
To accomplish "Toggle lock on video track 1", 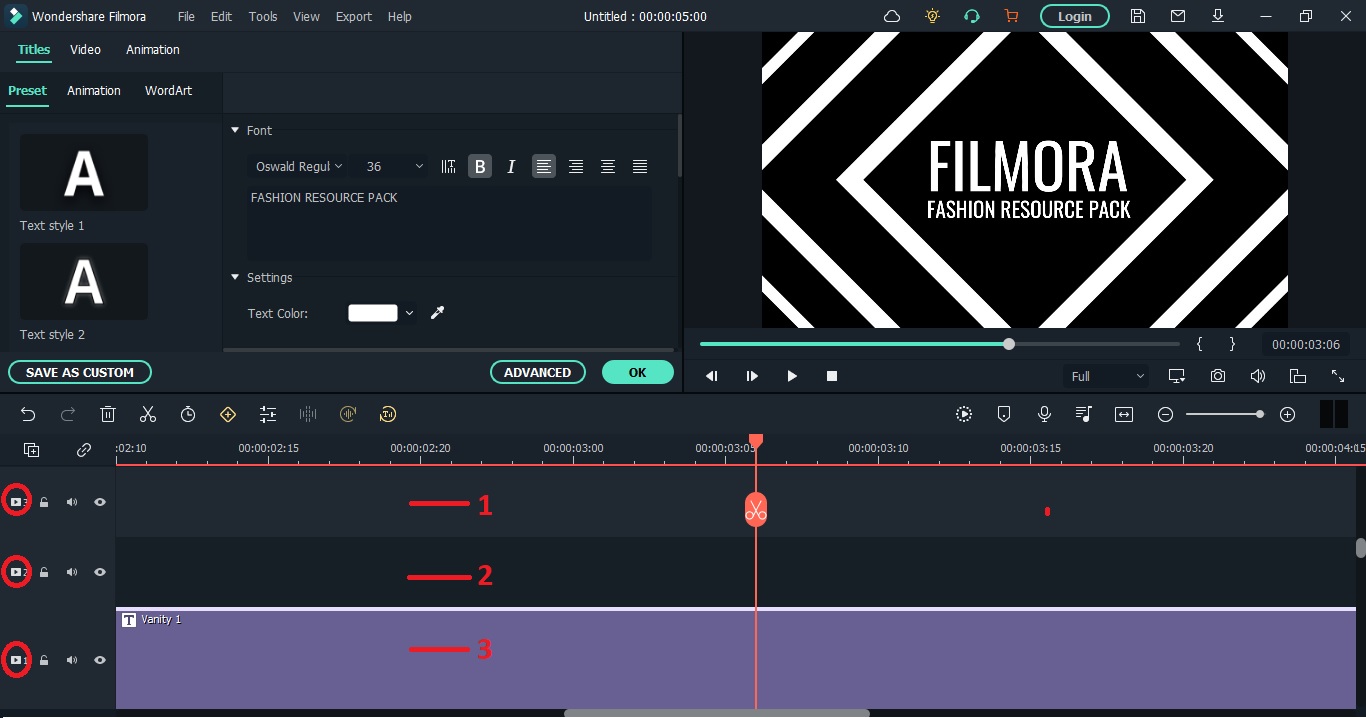I will [x=44, y=660].
